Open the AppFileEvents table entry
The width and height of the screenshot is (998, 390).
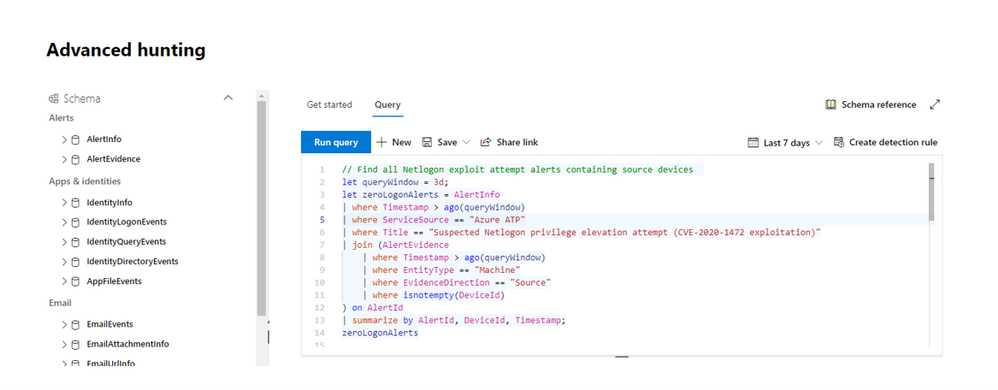click(114, 281)
